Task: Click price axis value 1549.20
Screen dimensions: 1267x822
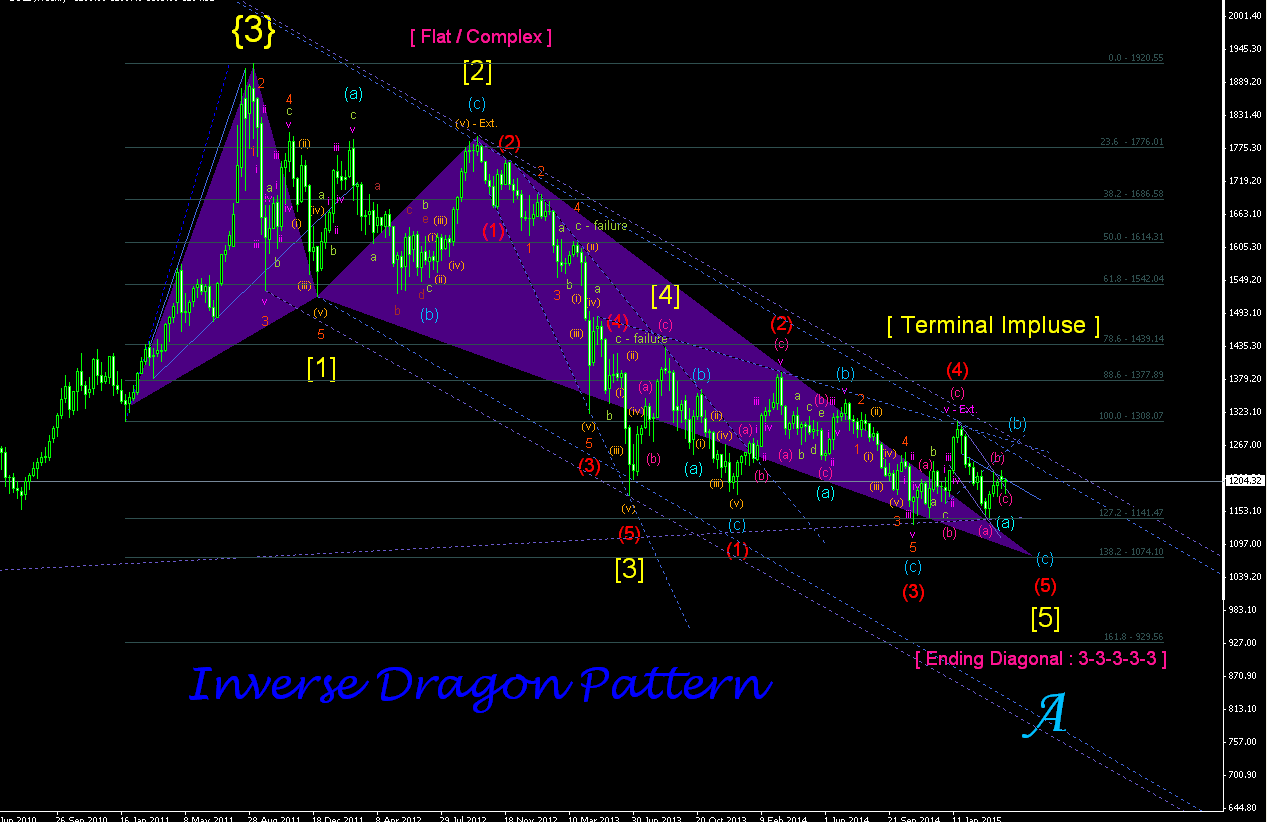Action: [x=1245, y=280]
